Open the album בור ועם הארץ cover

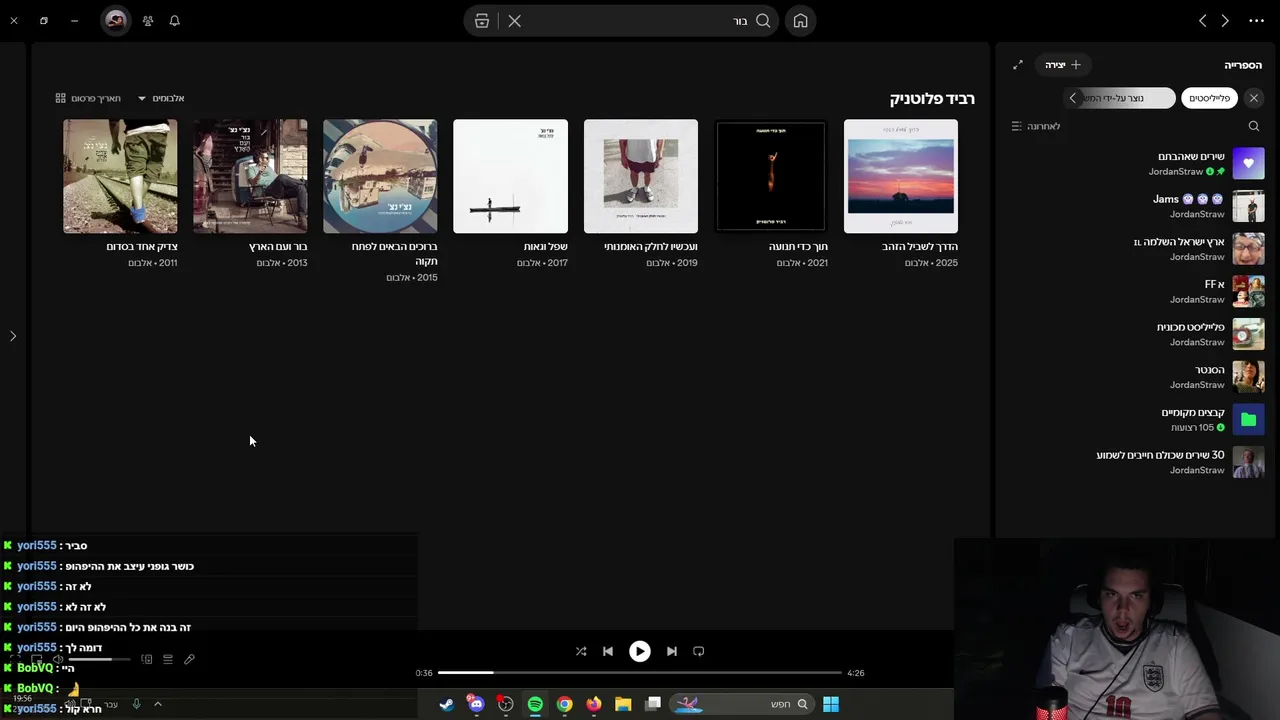[250, 176]
